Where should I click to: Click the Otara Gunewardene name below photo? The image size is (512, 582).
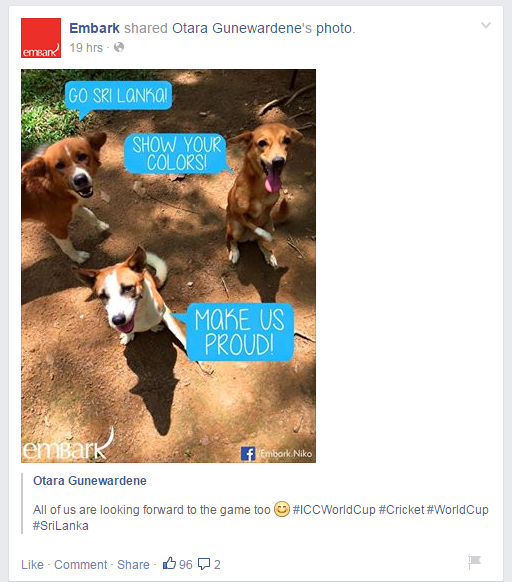[x=90, y=481]
